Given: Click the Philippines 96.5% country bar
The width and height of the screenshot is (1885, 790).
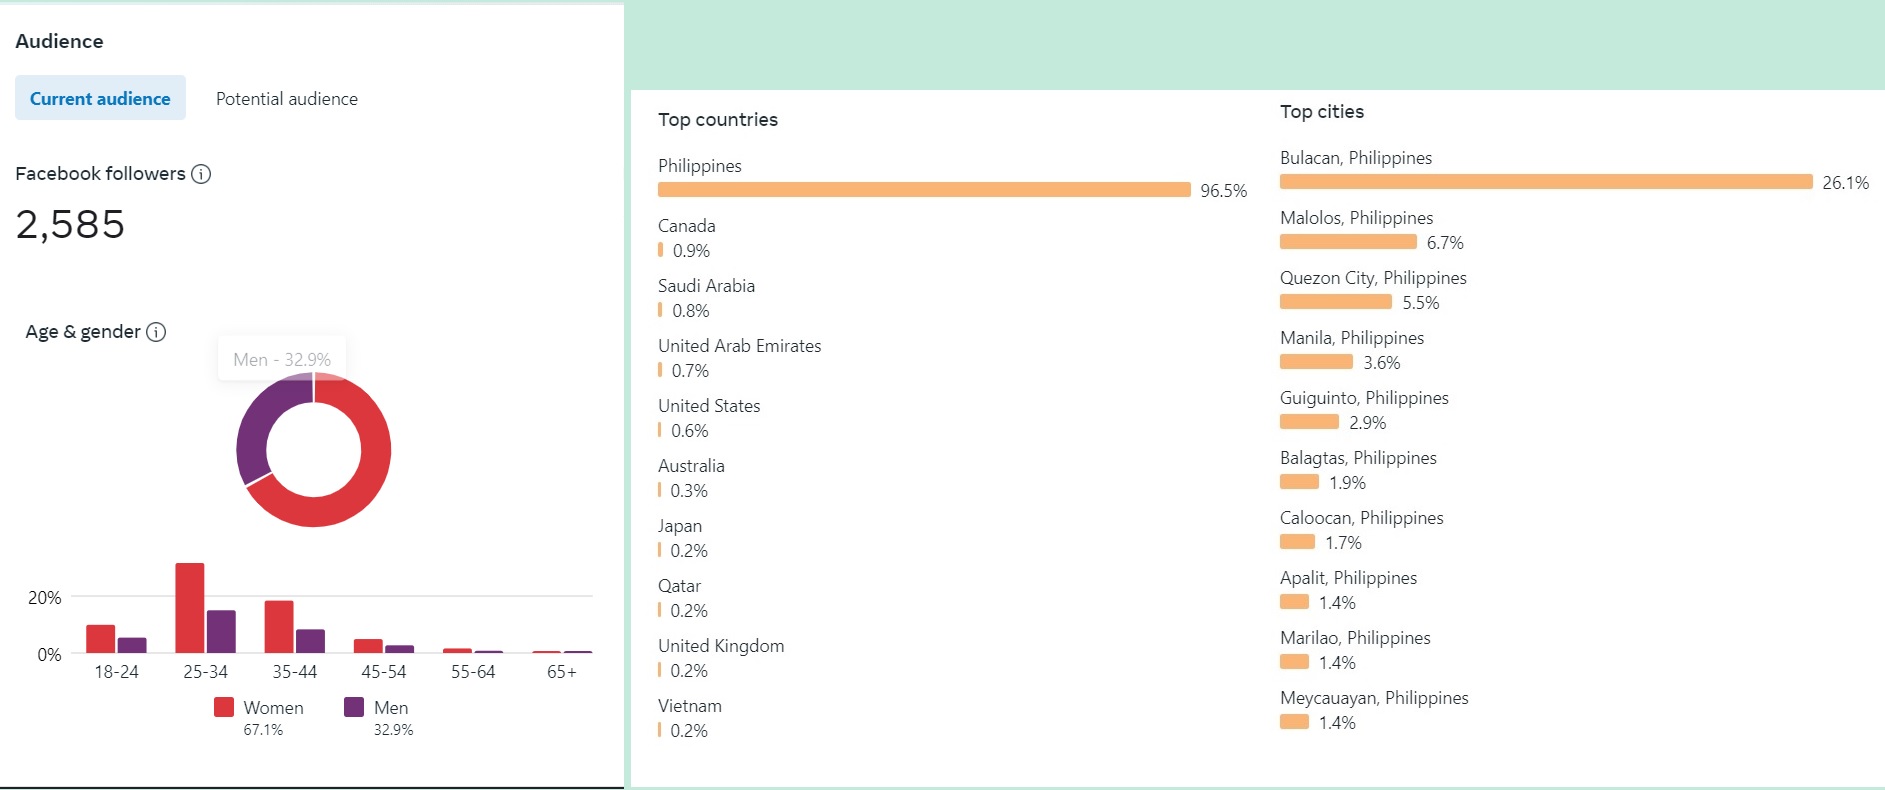Looking at the screenshot, I should pyautogui.click(x=924, y=190).
